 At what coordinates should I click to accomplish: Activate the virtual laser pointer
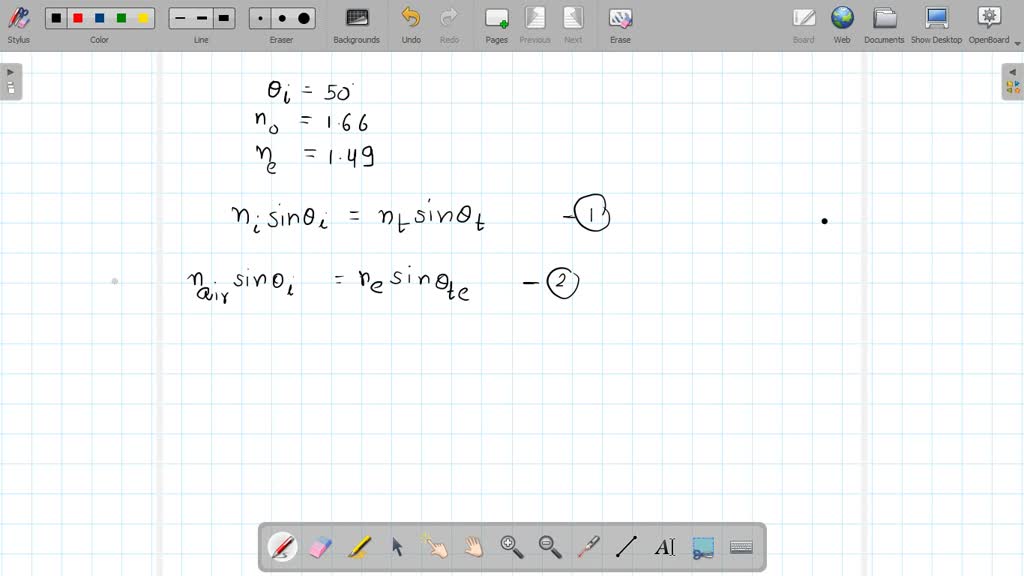(587, 546)
